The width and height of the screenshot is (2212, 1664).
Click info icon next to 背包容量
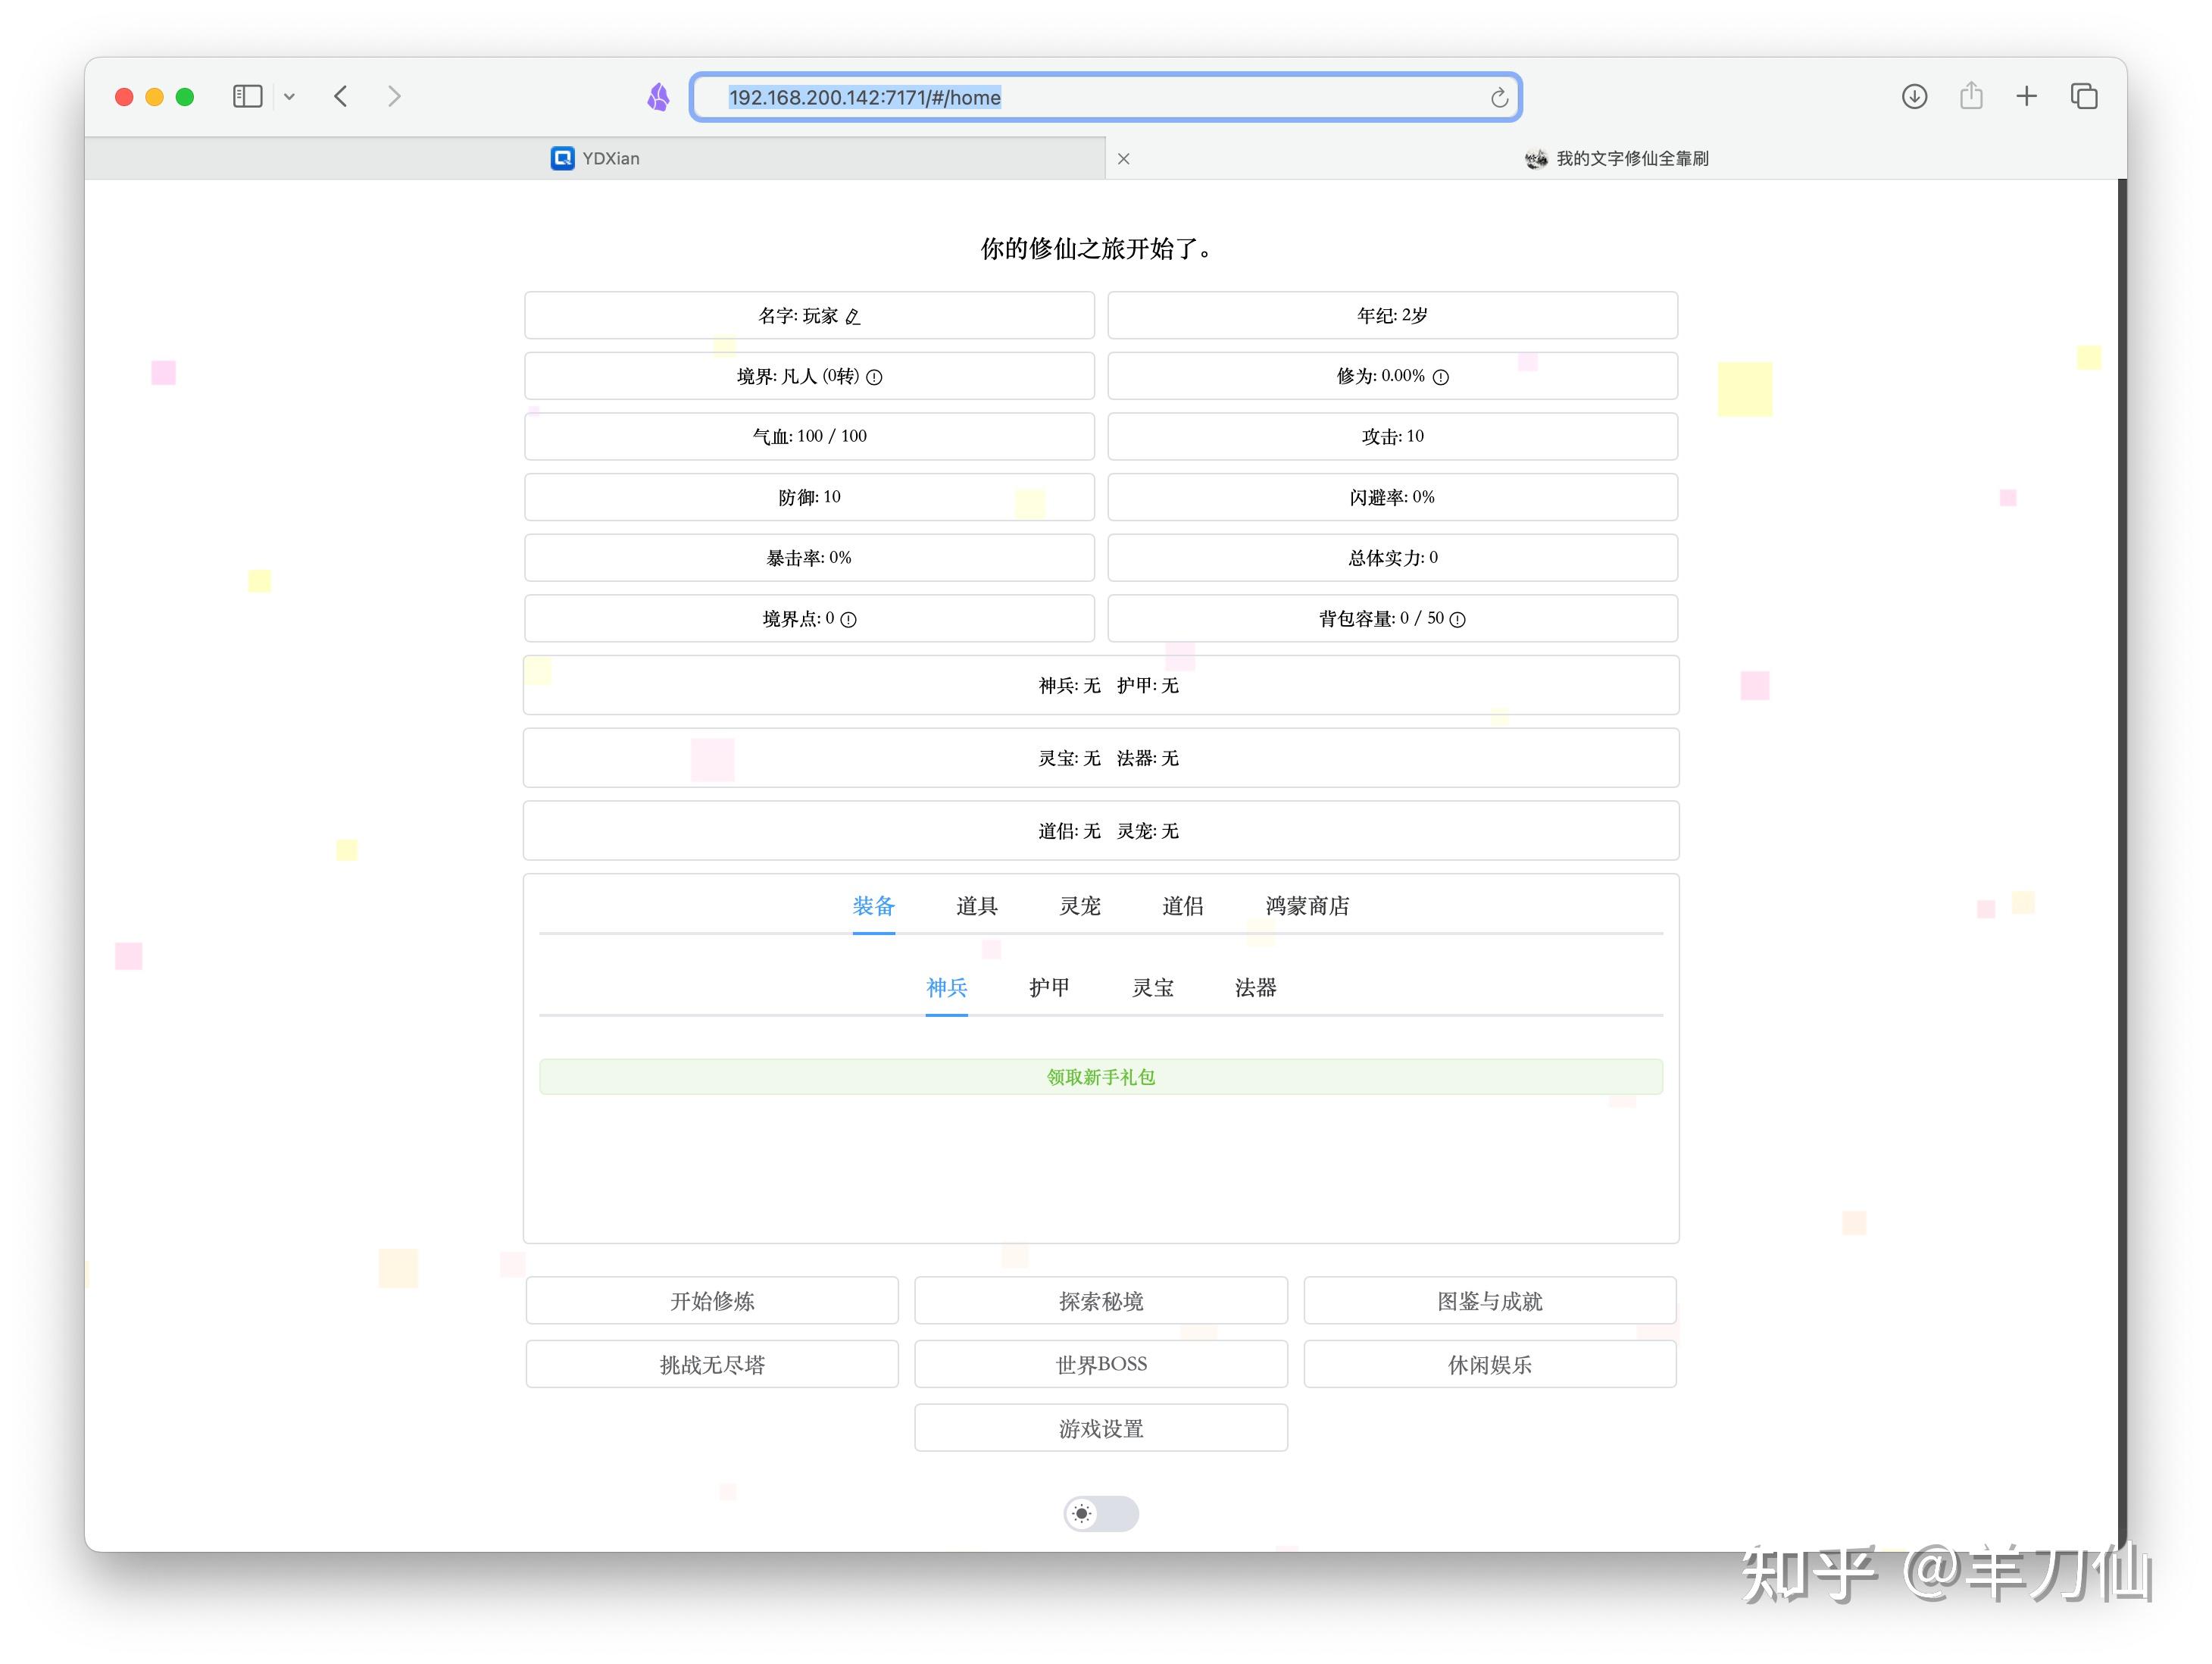click(x=1457, y=620)
